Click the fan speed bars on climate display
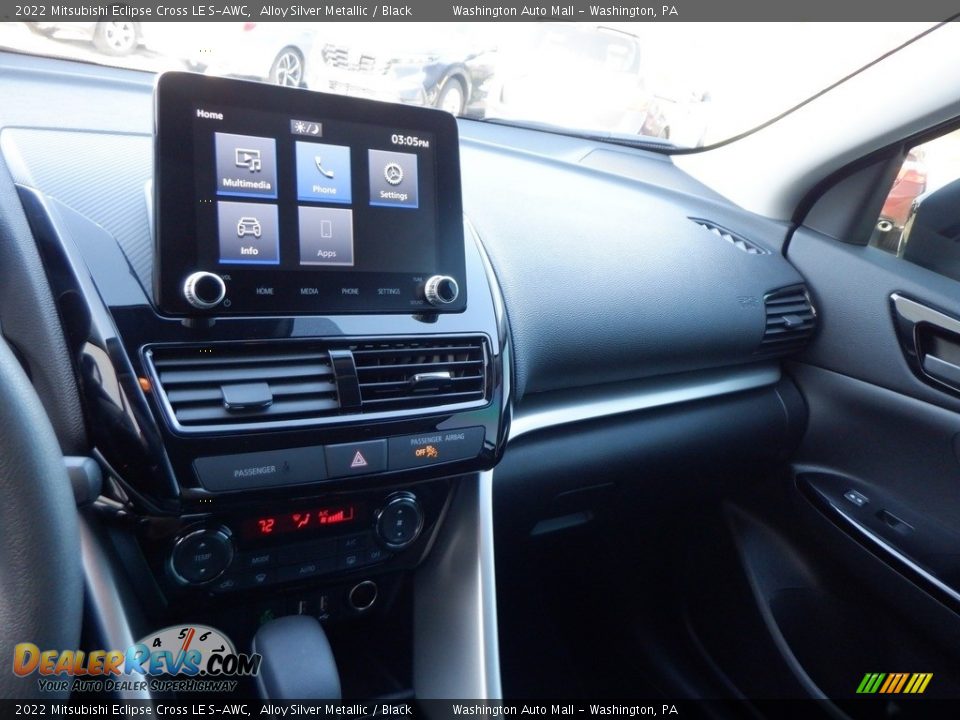Image resolution: width=960 pixels, height=720 pixels. tap(334, 516)
